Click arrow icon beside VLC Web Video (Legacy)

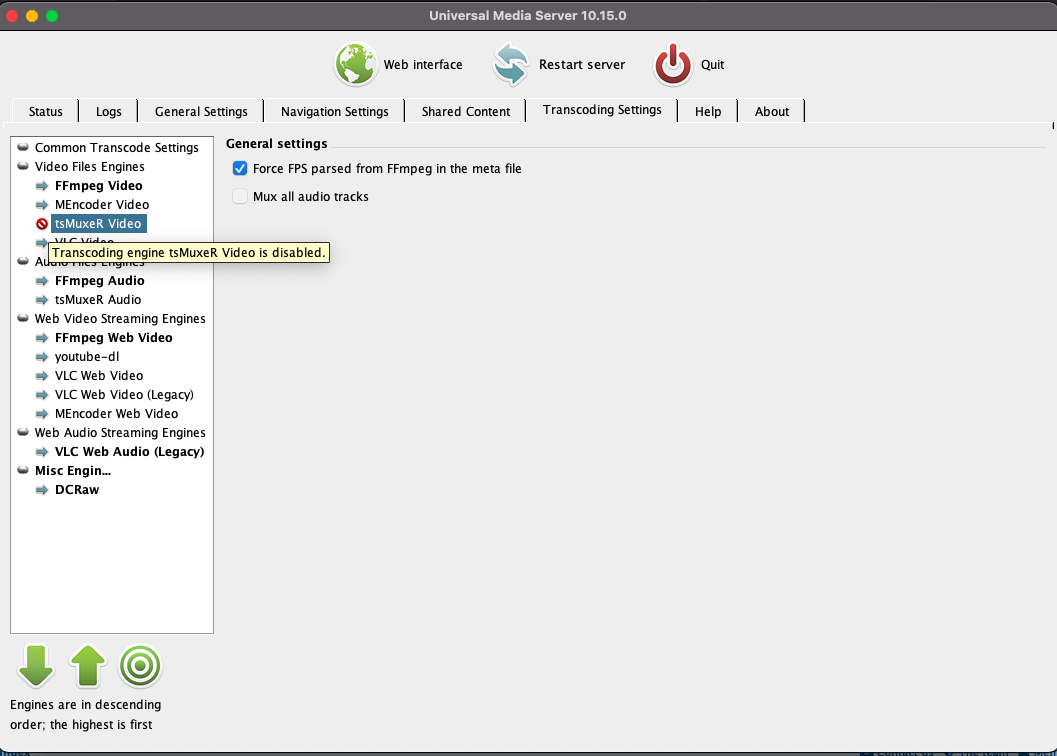tap(42, 395)
